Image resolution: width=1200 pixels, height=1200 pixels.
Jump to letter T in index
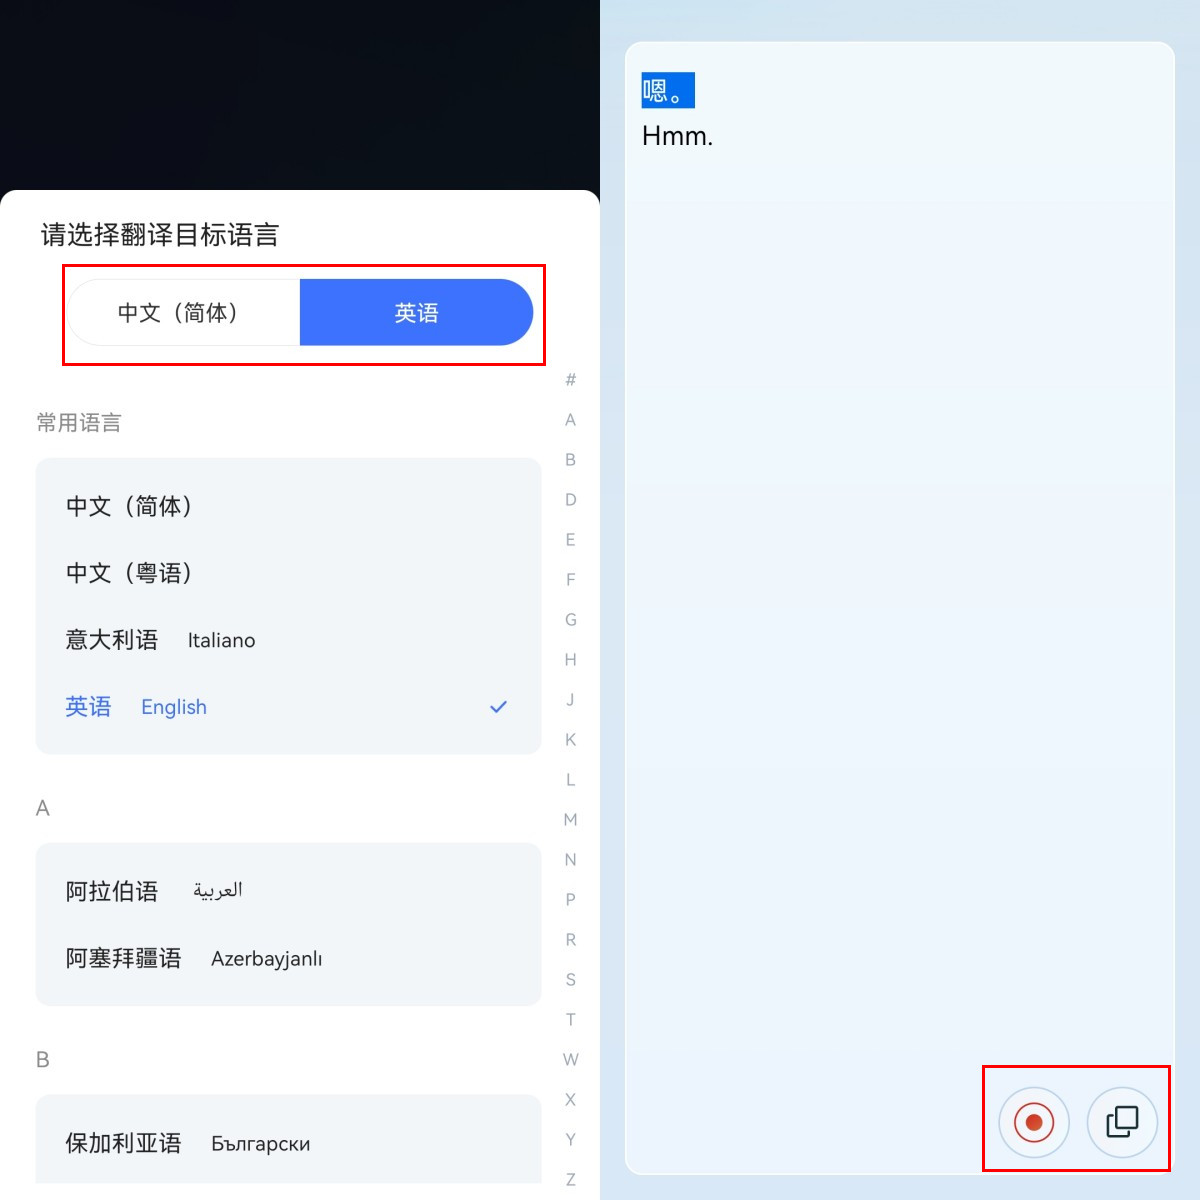pyautogui.click(x=570, y=1019)
